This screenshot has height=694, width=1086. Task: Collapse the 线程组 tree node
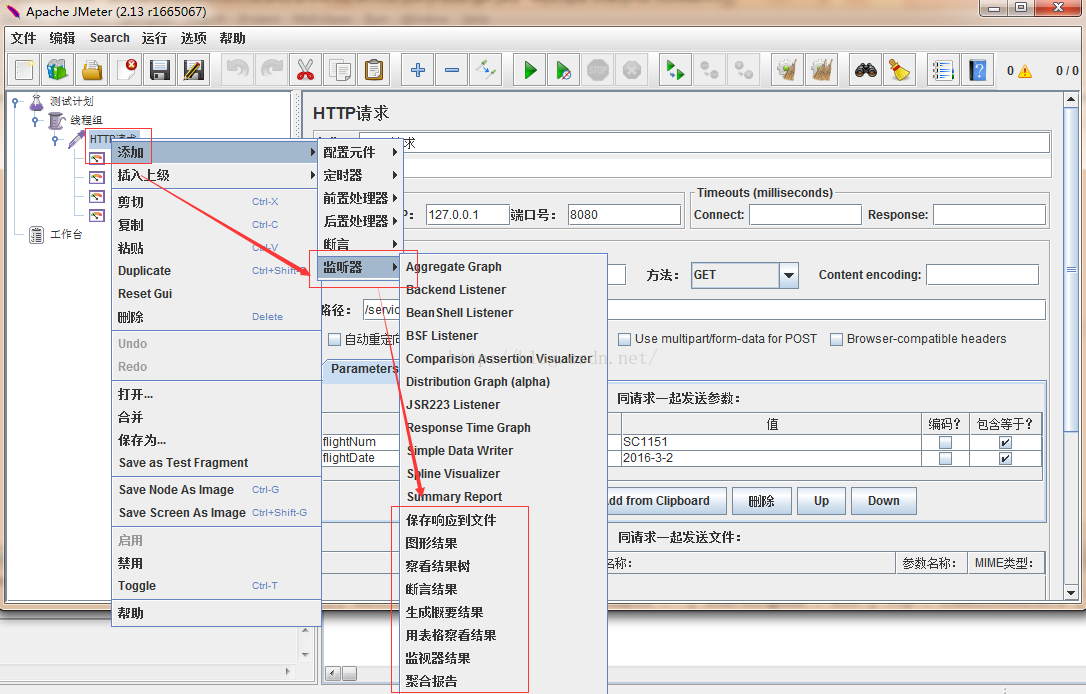click(35, 121)
